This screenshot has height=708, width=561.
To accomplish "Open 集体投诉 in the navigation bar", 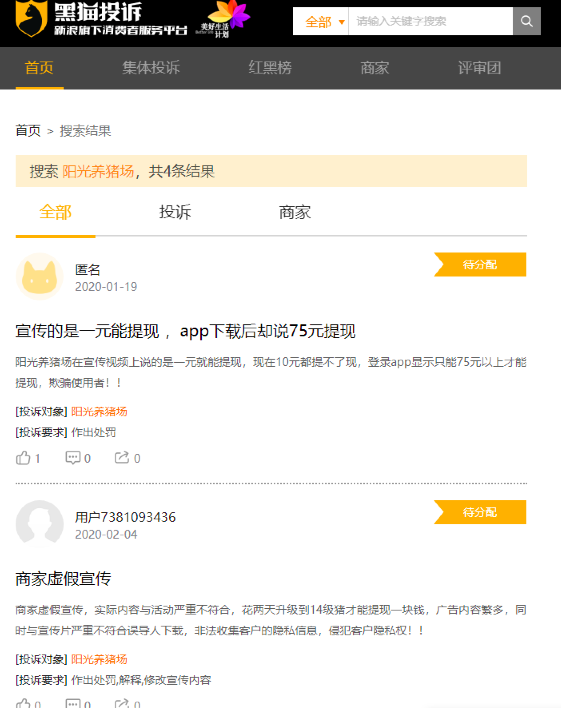I will 151,68.
